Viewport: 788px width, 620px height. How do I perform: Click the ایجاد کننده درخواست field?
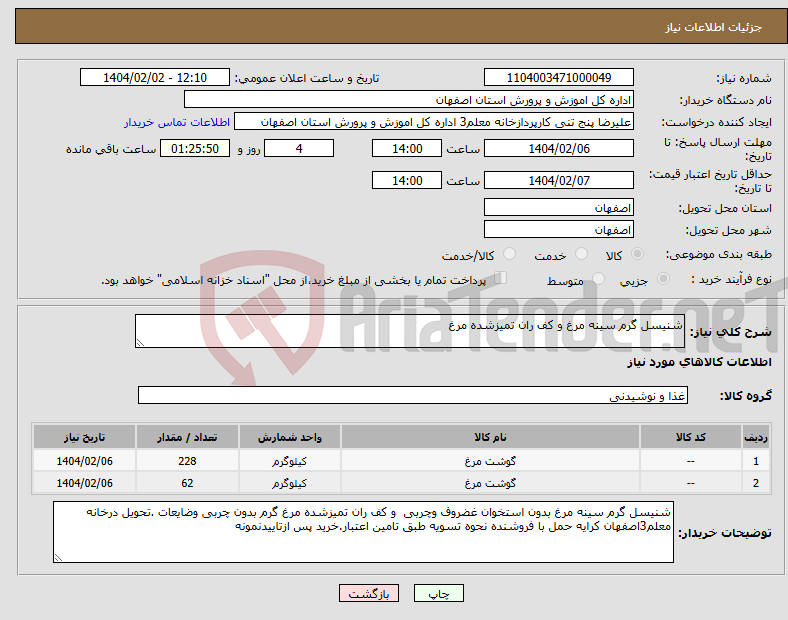click(x=434, y=122)
